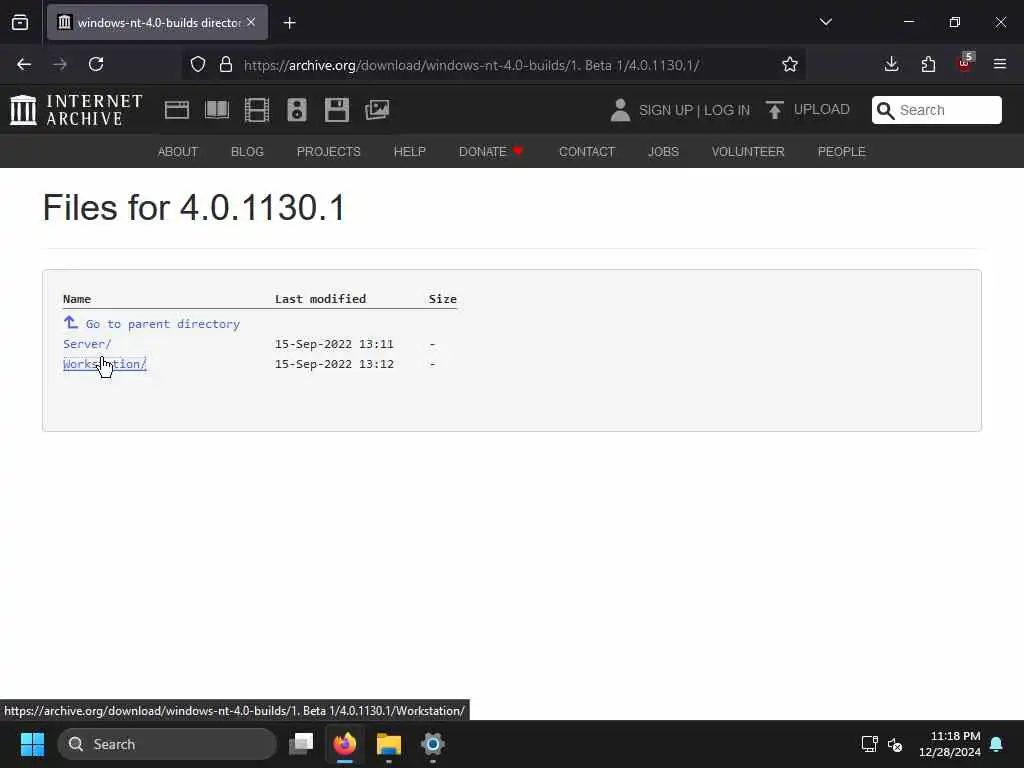Close the windows-nt-4.0-builds tab

click(251, 22)
